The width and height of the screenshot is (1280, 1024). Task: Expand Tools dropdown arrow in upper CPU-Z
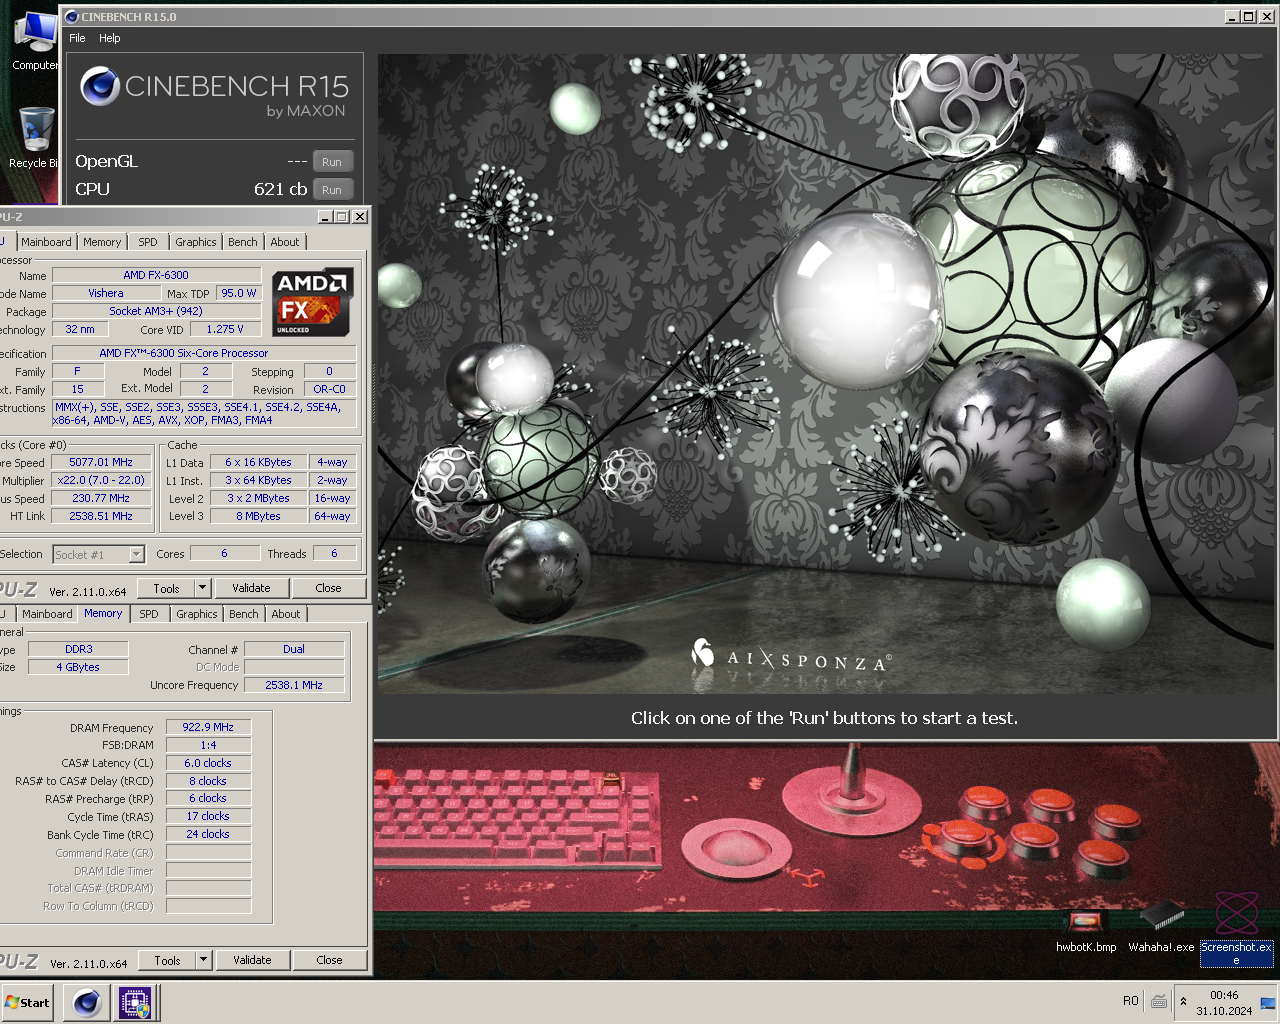point(202,588)
